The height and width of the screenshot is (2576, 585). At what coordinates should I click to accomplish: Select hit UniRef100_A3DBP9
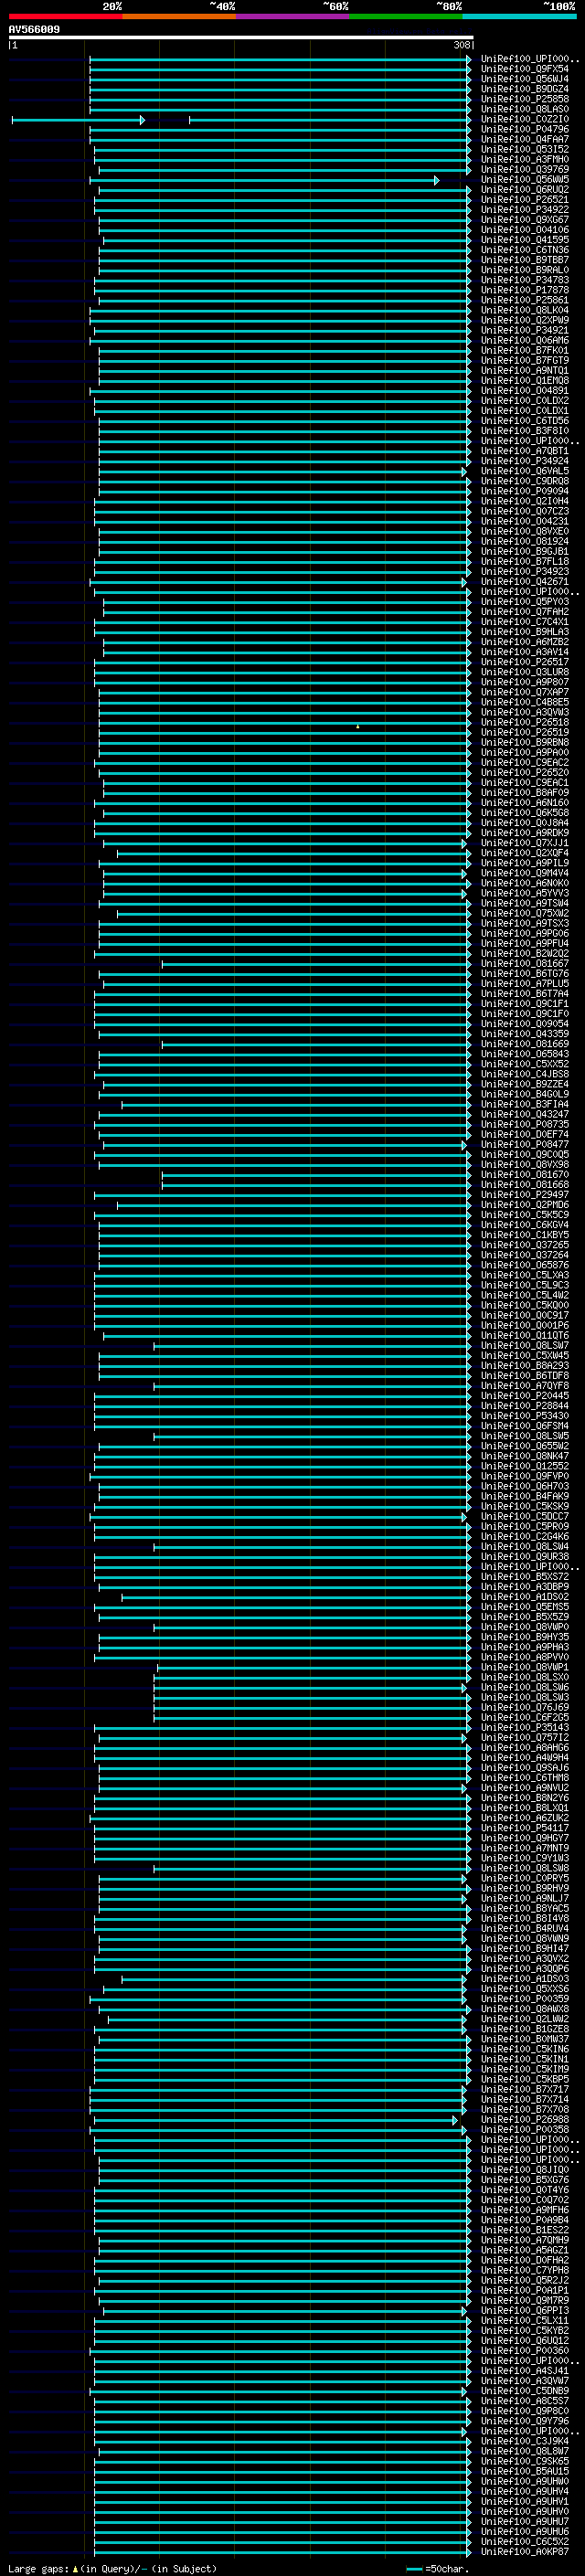coord(525,1587)
